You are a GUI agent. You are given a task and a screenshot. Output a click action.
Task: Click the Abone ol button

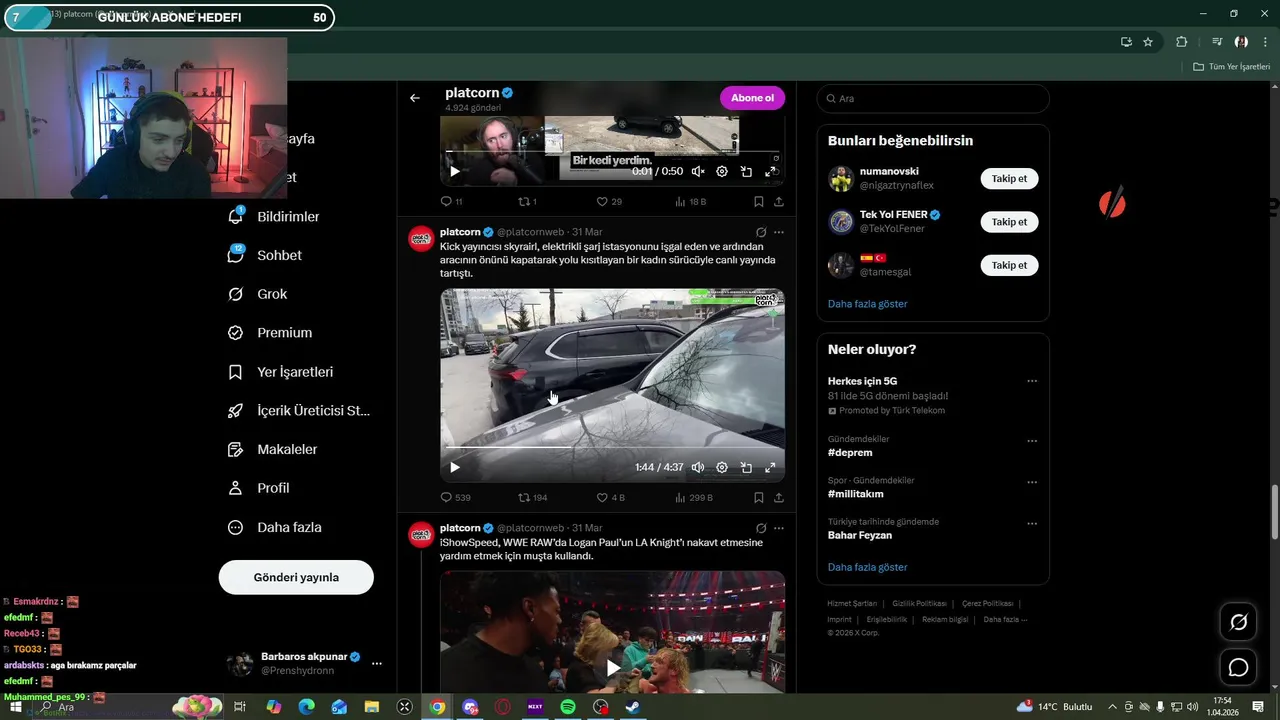click(x=752, y=98)
